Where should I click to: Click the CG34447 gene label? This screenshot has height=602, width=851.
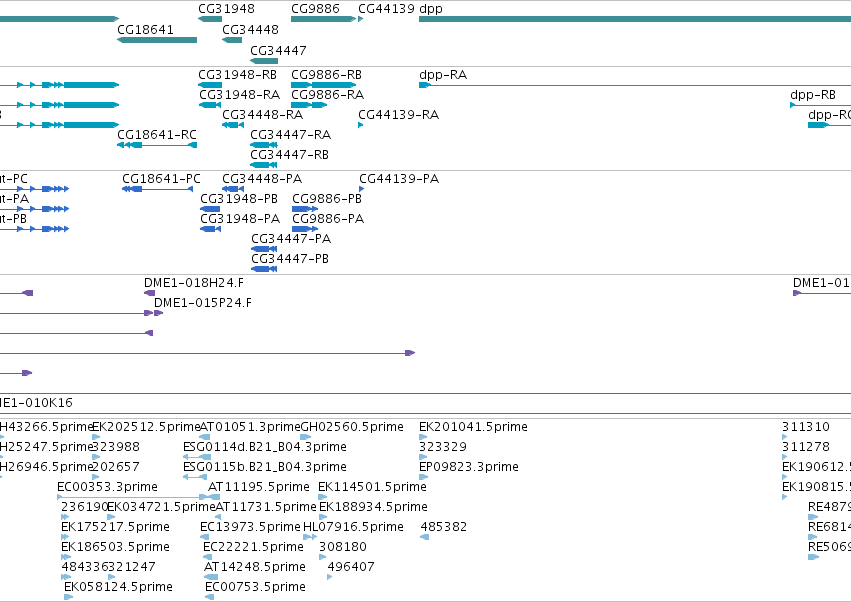coord(278,50)
